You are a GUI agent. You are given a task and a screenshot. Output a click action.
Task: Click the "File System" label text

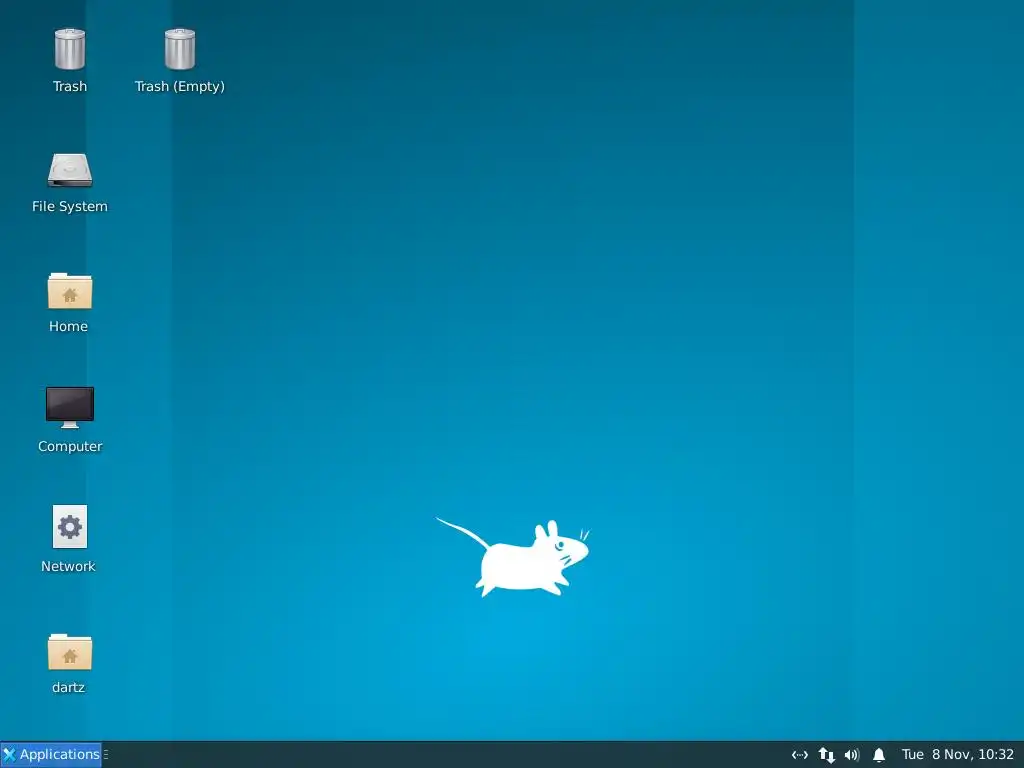click(x=70, y=206)
